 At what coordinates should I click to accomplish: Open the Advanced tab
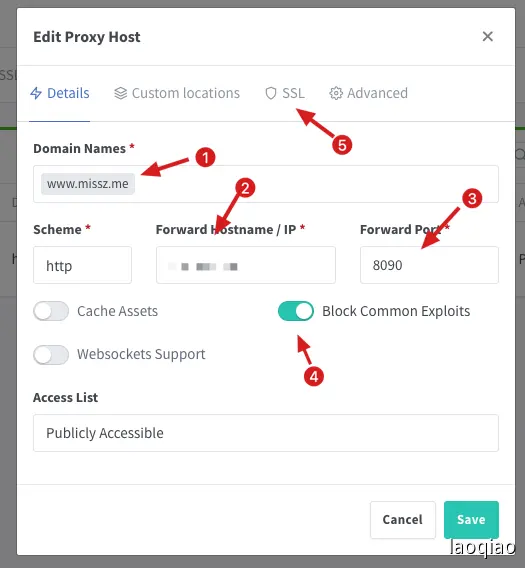(x=368, y=93)
